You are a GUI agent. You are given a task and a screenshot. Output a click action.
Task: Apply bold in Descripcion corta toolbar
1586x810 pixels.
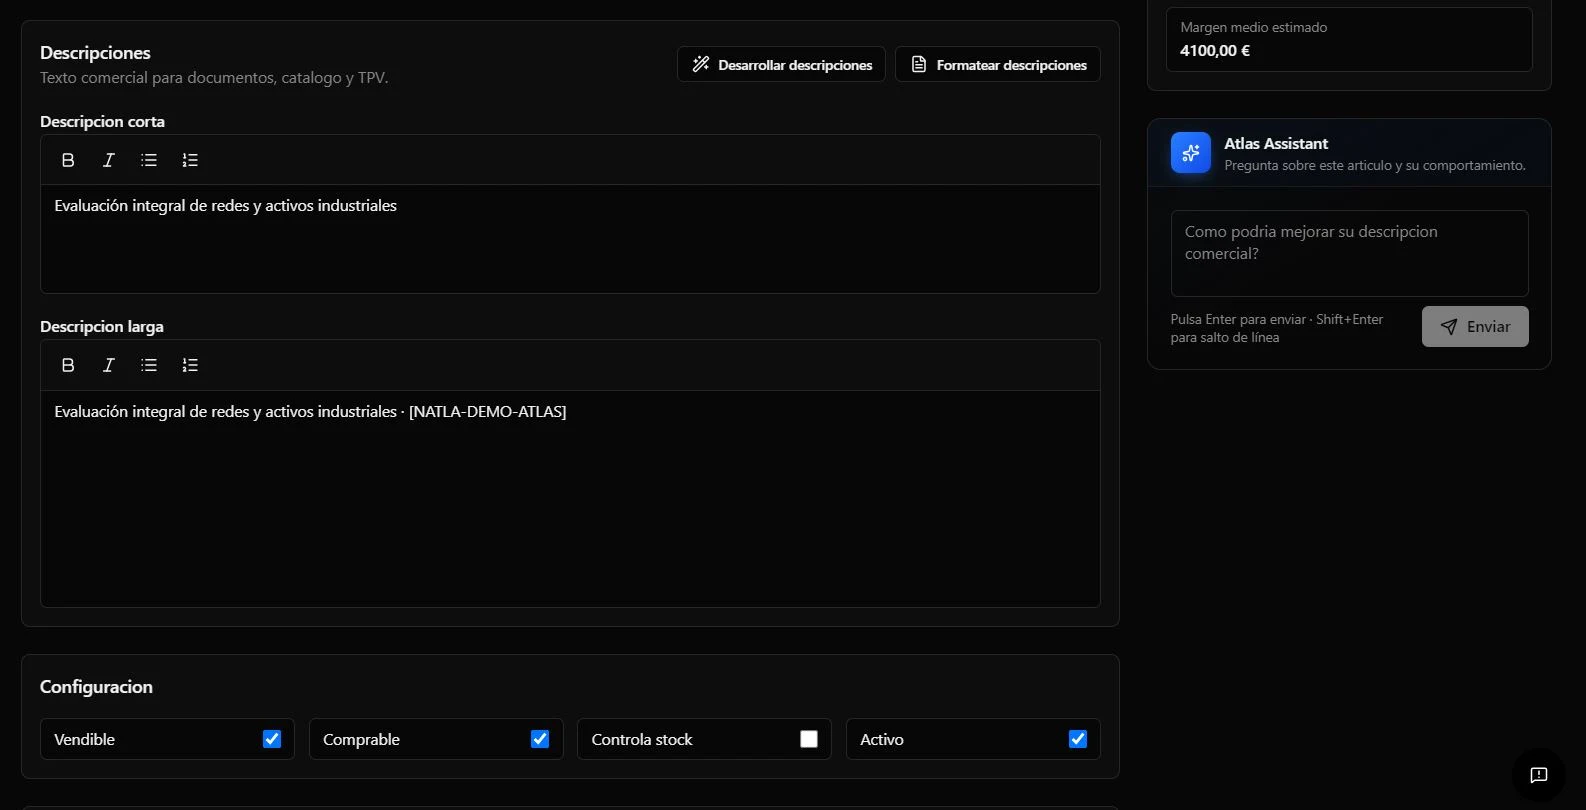click(x=68, y=160)
